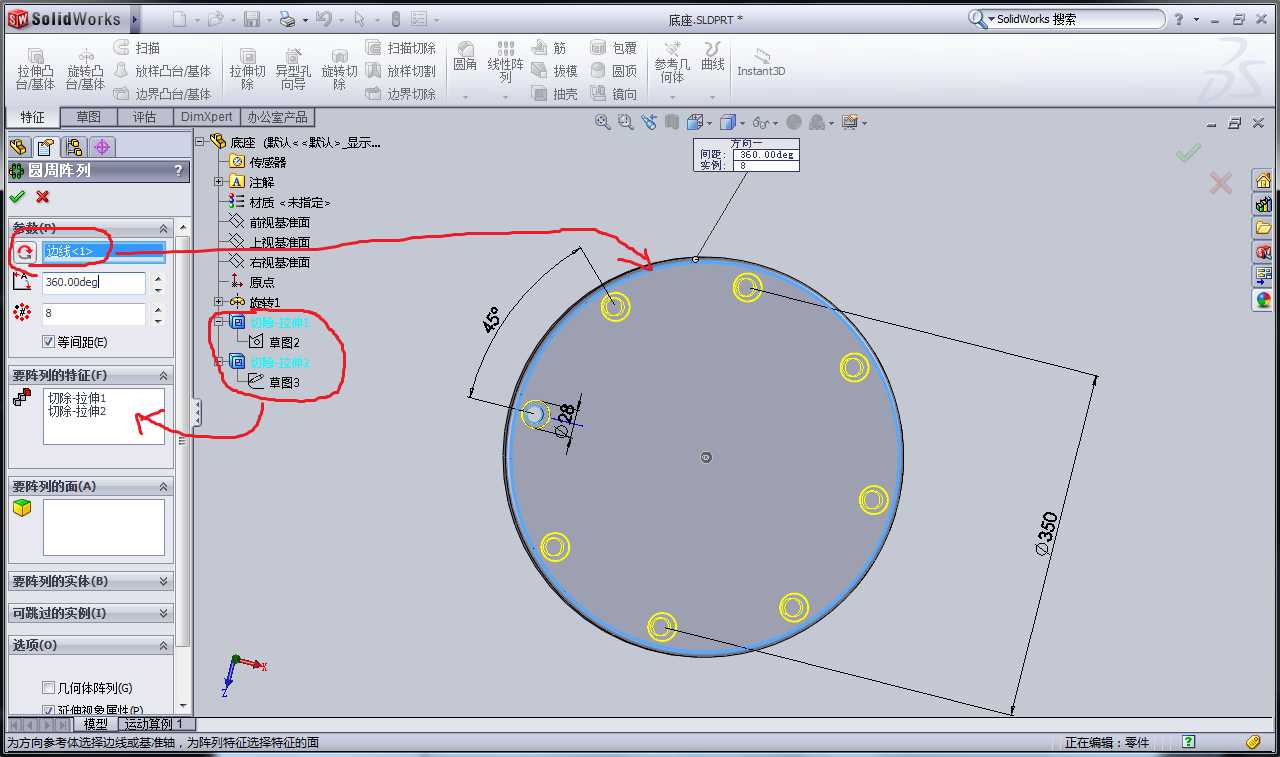Select 草图3 in the feature tree
Screen dimensions: 1280x757
click(284, 382)
